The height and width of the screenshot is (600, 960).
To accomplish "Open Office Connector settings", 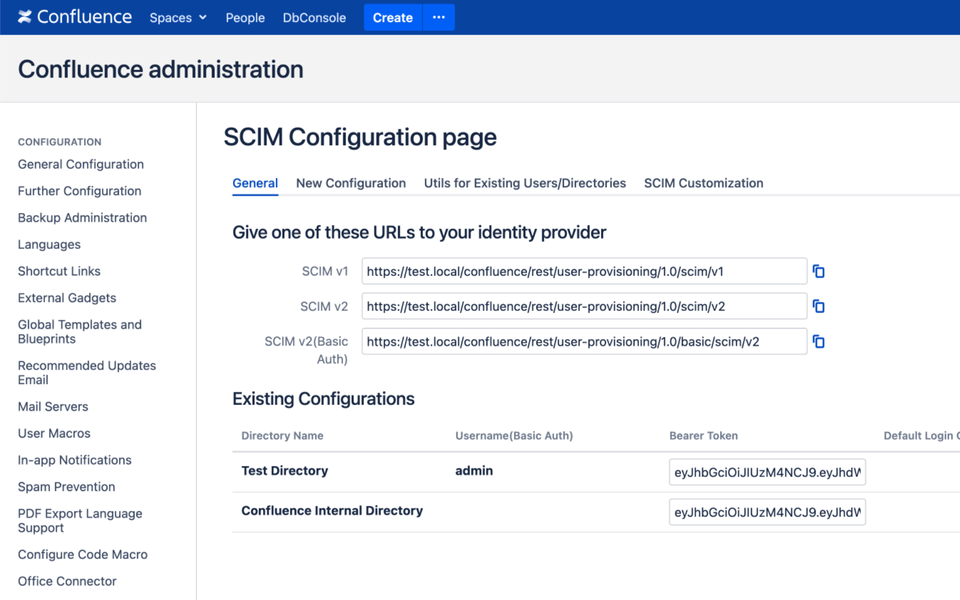I will pos(67,581).
